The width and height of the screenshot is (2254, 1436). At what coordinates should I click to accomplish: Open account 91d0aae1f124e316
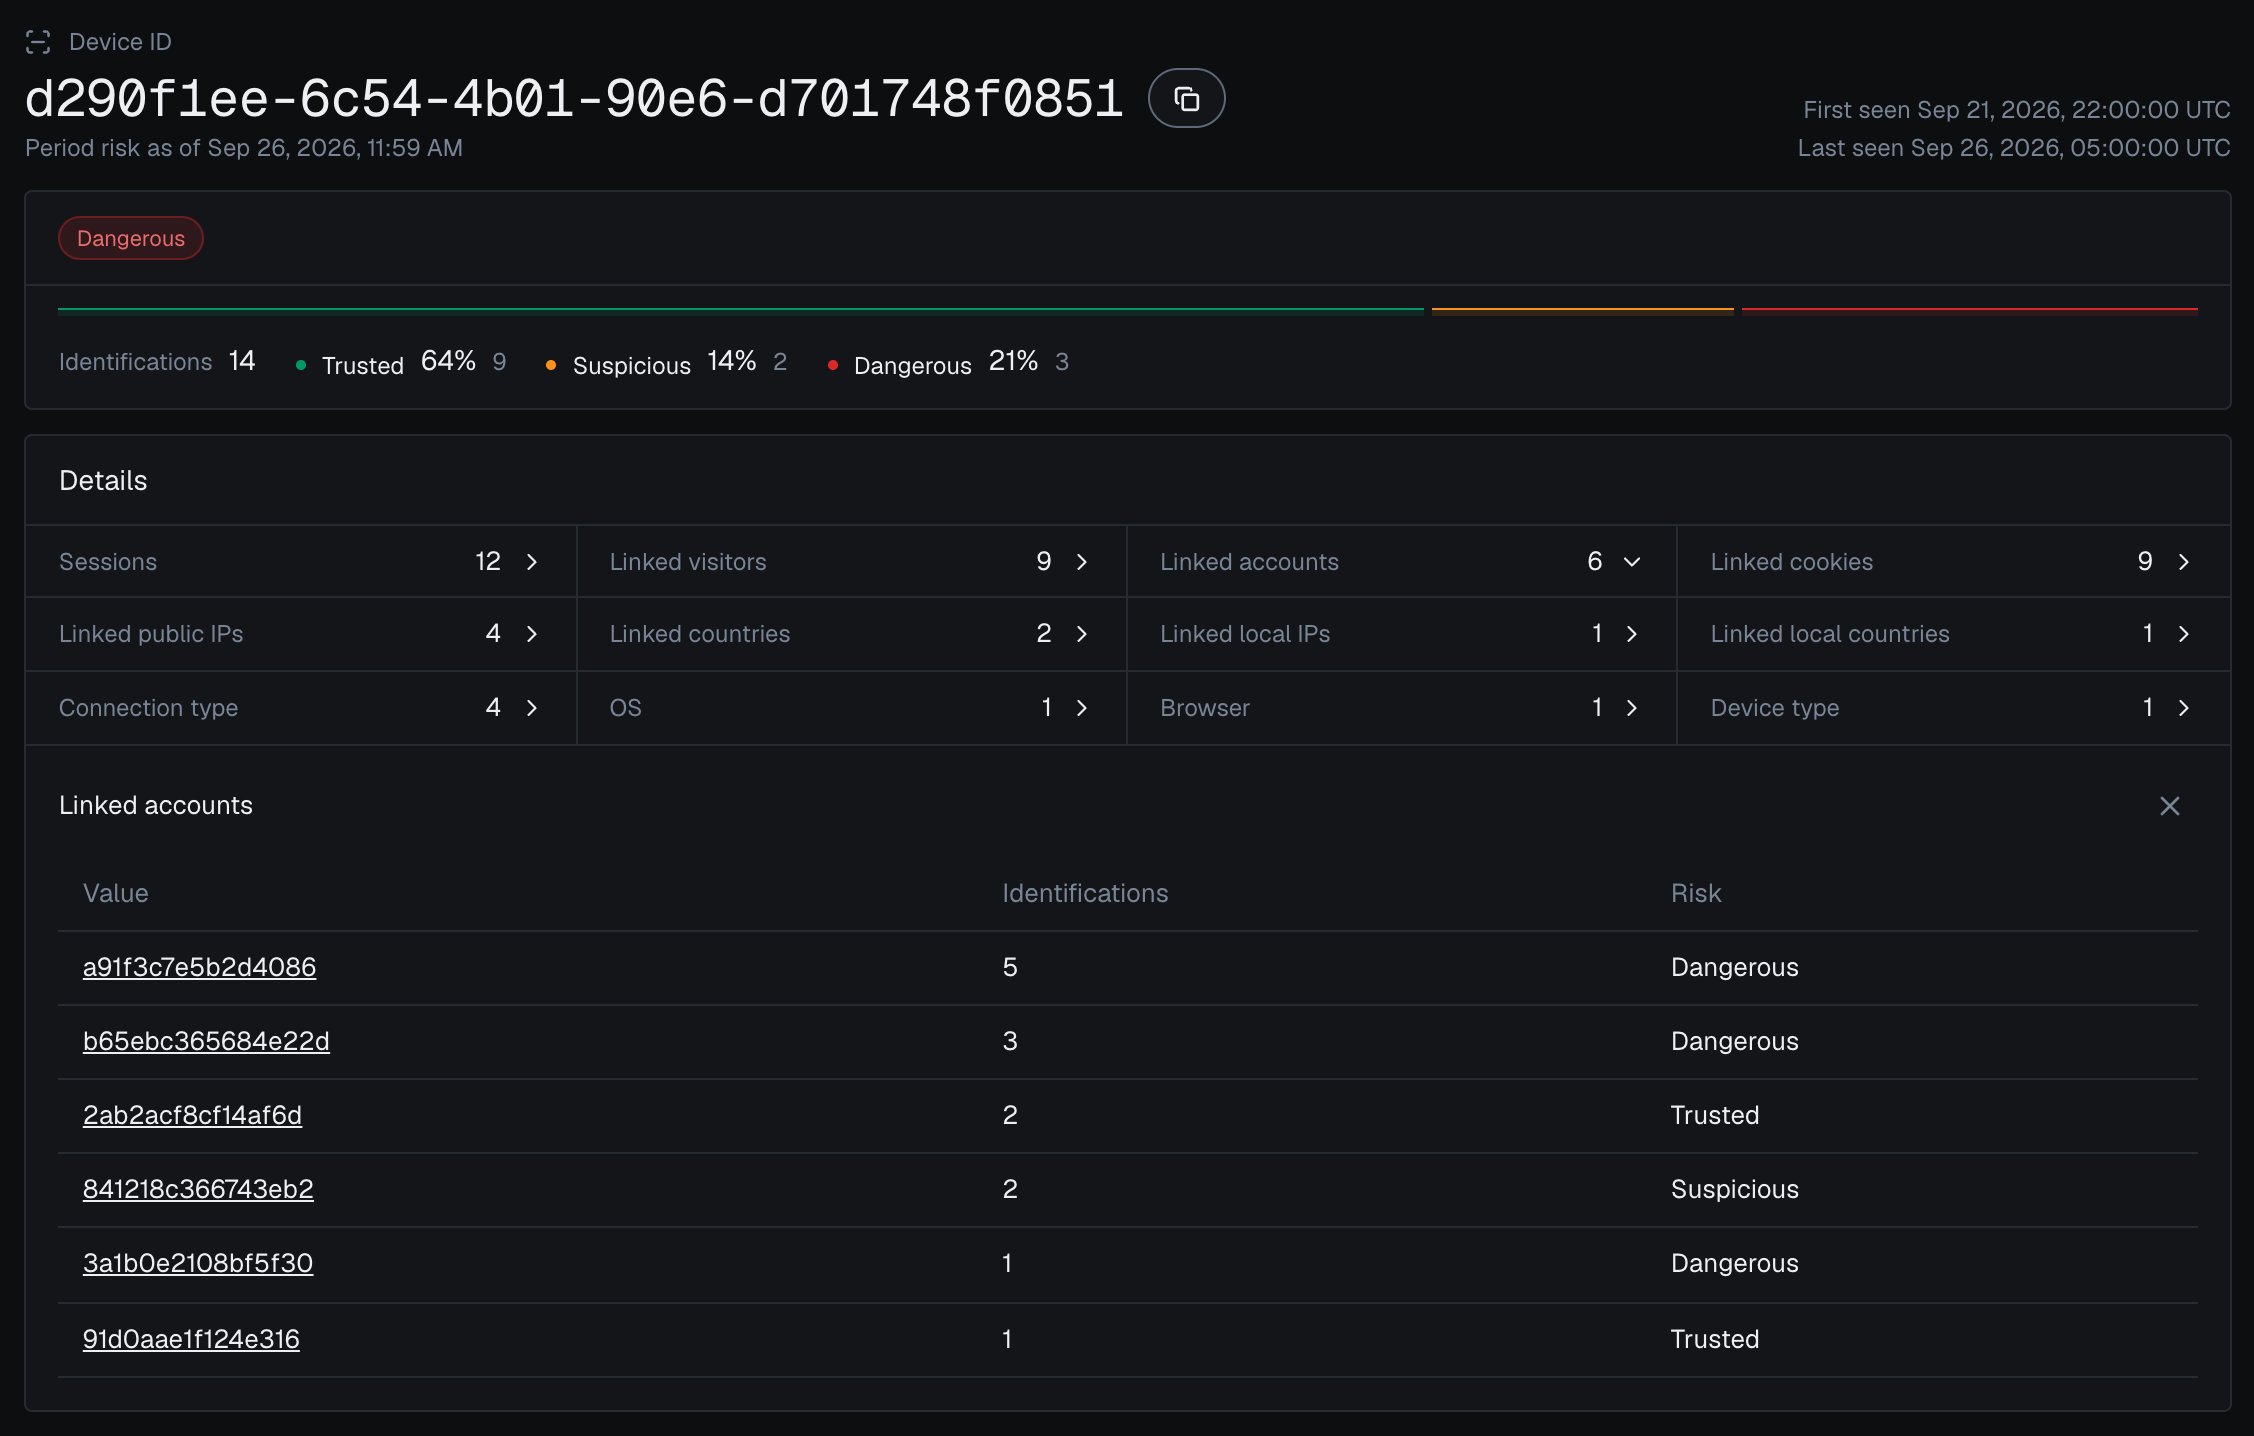coord(191,1339)
